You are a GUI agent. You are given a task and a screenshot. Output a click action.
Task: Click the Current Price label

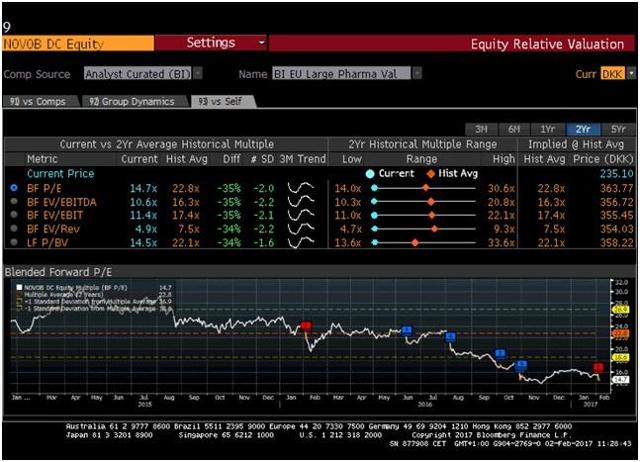click(x=60, y=173)
